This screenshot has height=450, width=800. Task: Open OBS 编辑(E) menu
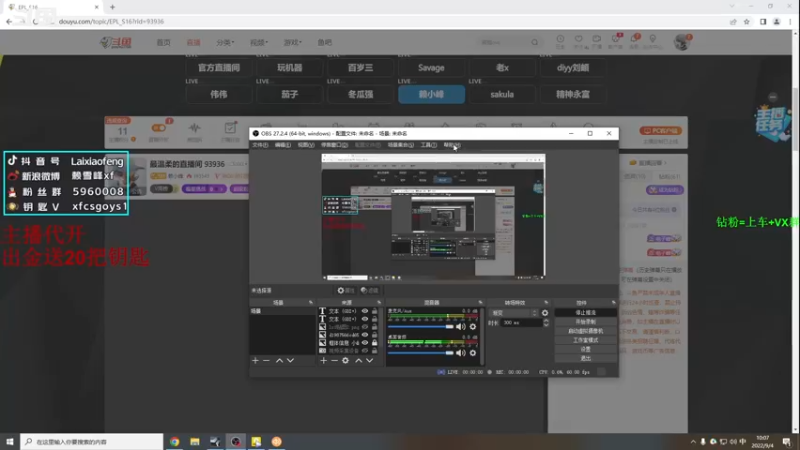pos(283,145)
